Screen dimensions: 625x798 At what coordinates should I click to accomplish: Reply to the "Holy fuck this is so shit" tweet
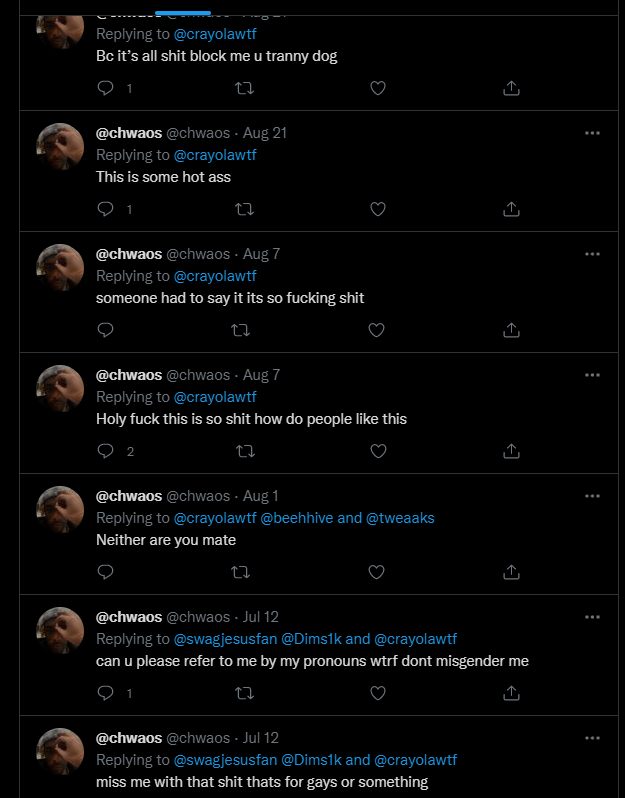point(106,451)
